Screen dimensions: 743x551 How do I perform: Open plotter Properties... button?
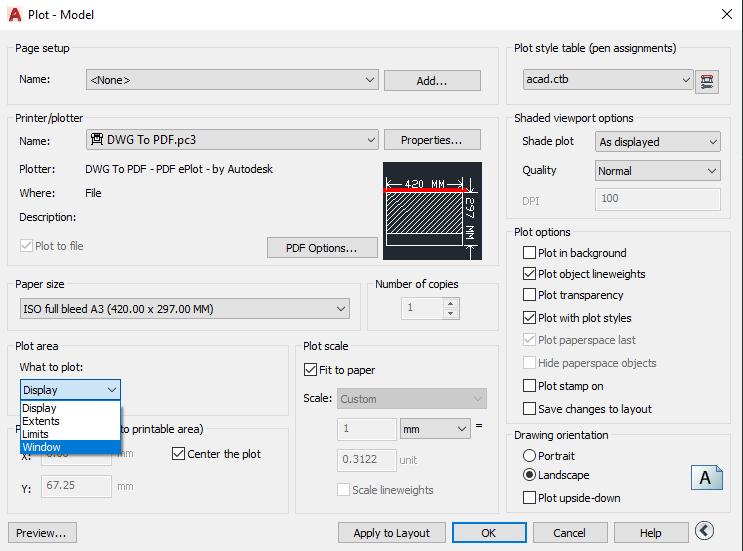(432, 140)
